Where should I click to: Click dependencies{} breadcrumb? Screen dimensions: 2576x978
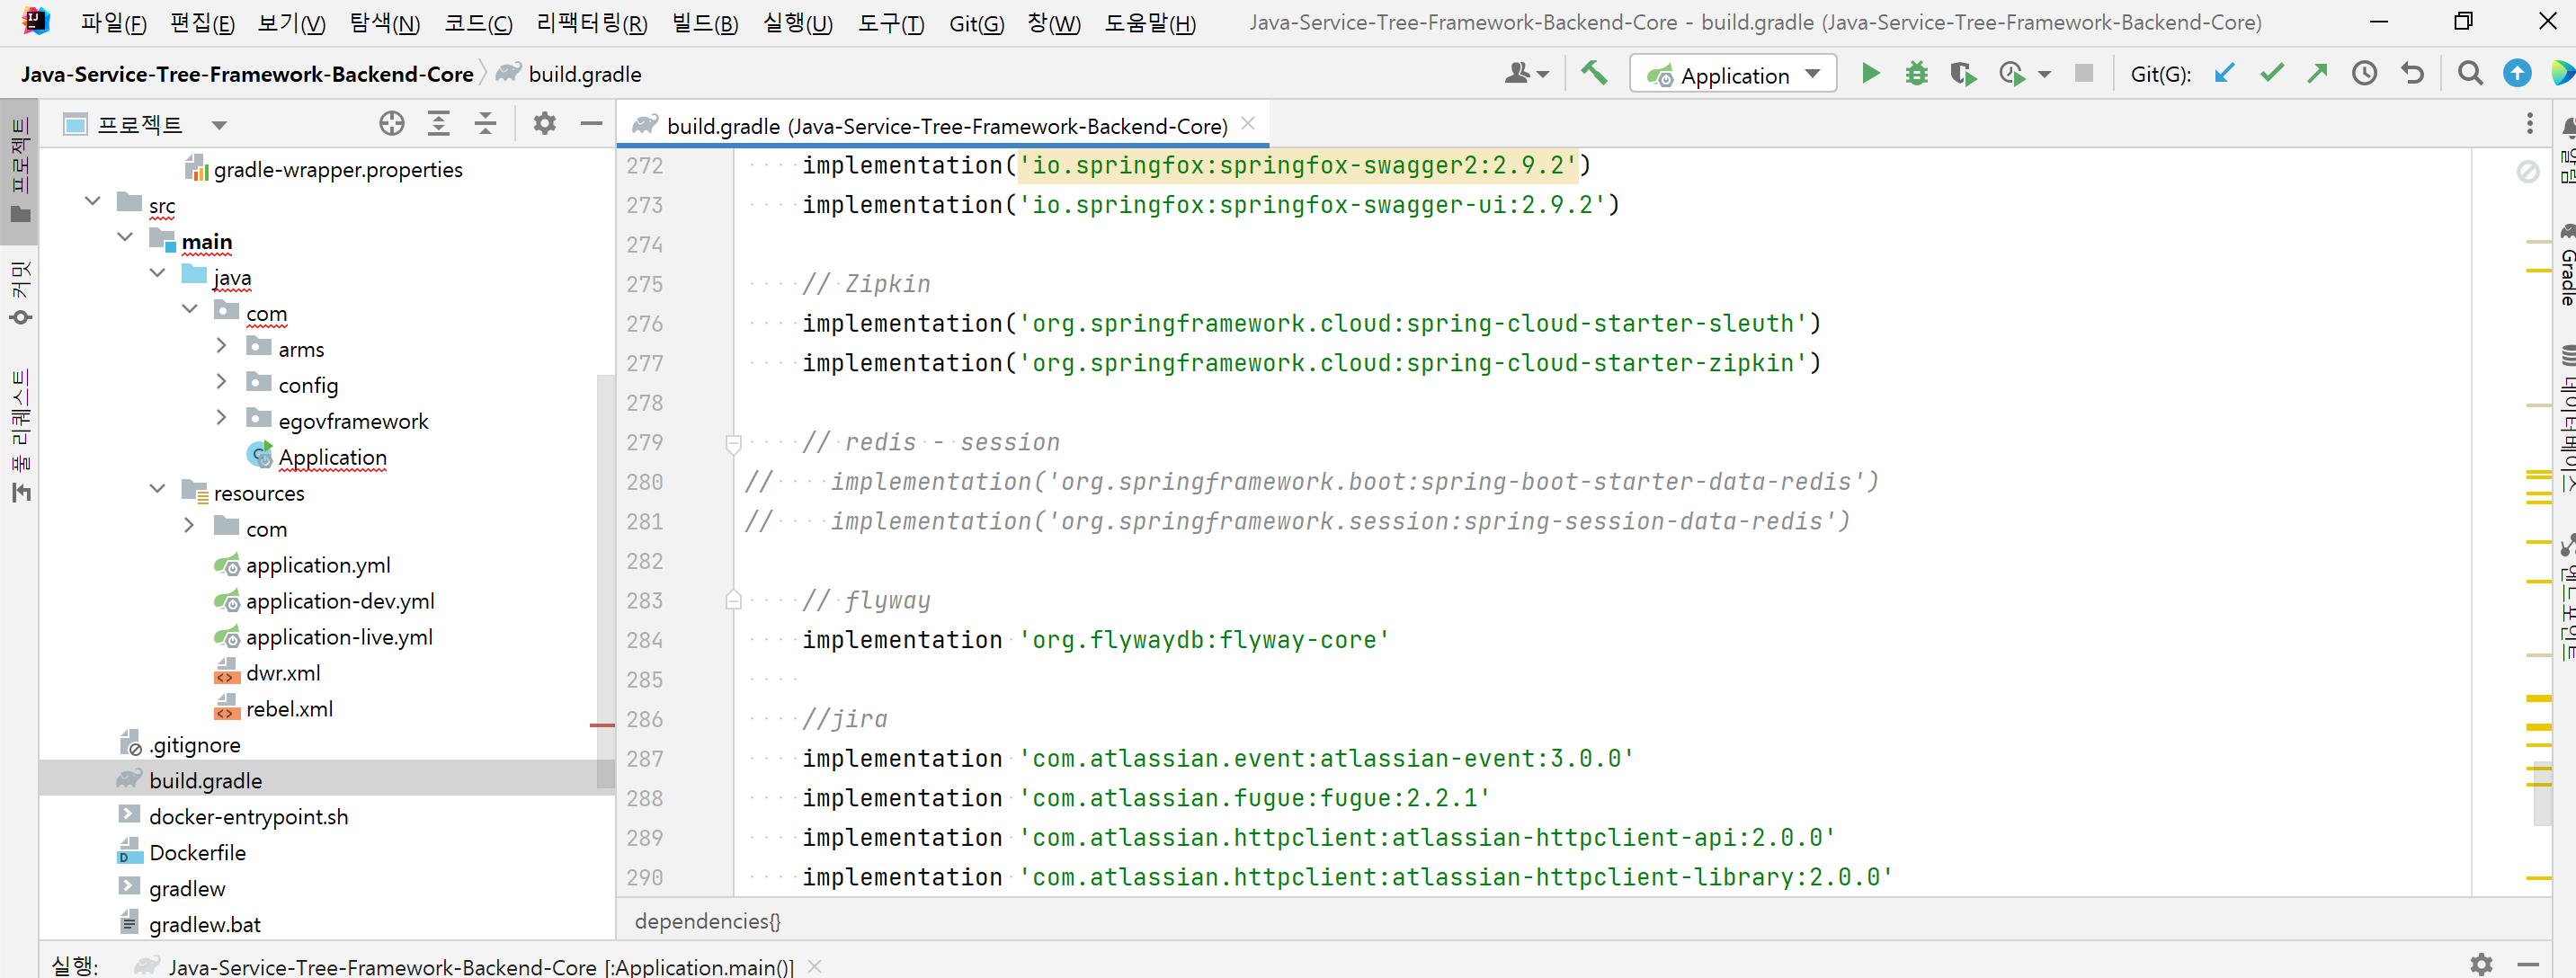coord(707,920)
